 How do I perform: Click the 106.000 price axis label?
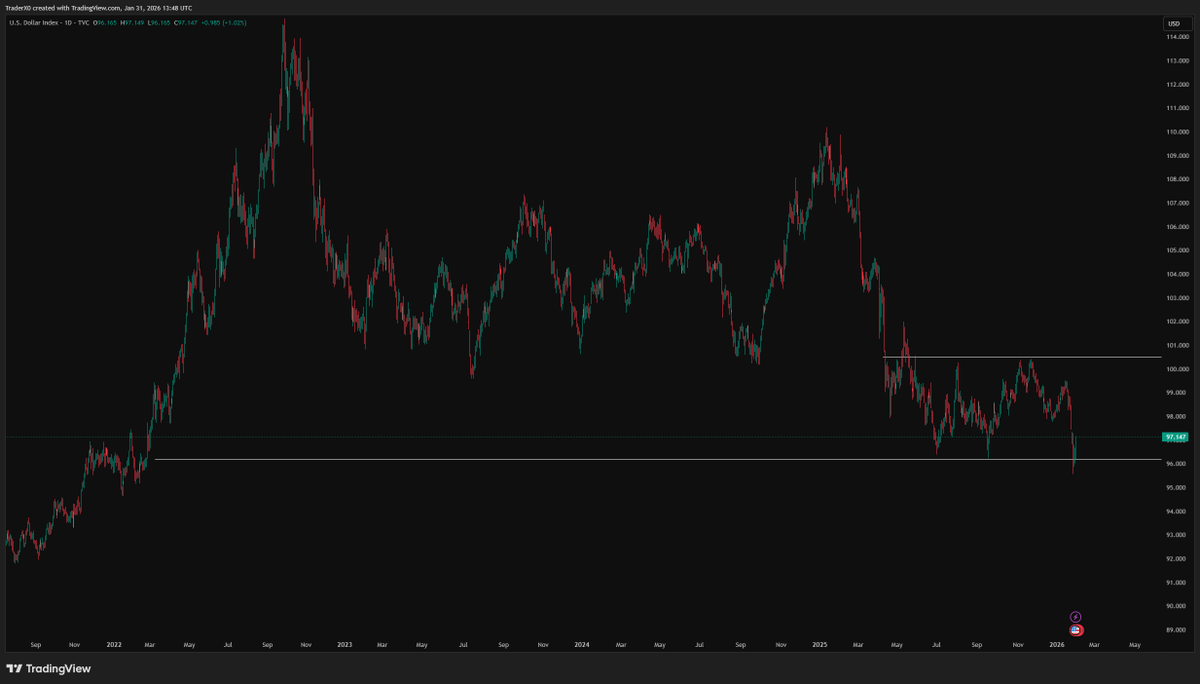click(1176, 227)
